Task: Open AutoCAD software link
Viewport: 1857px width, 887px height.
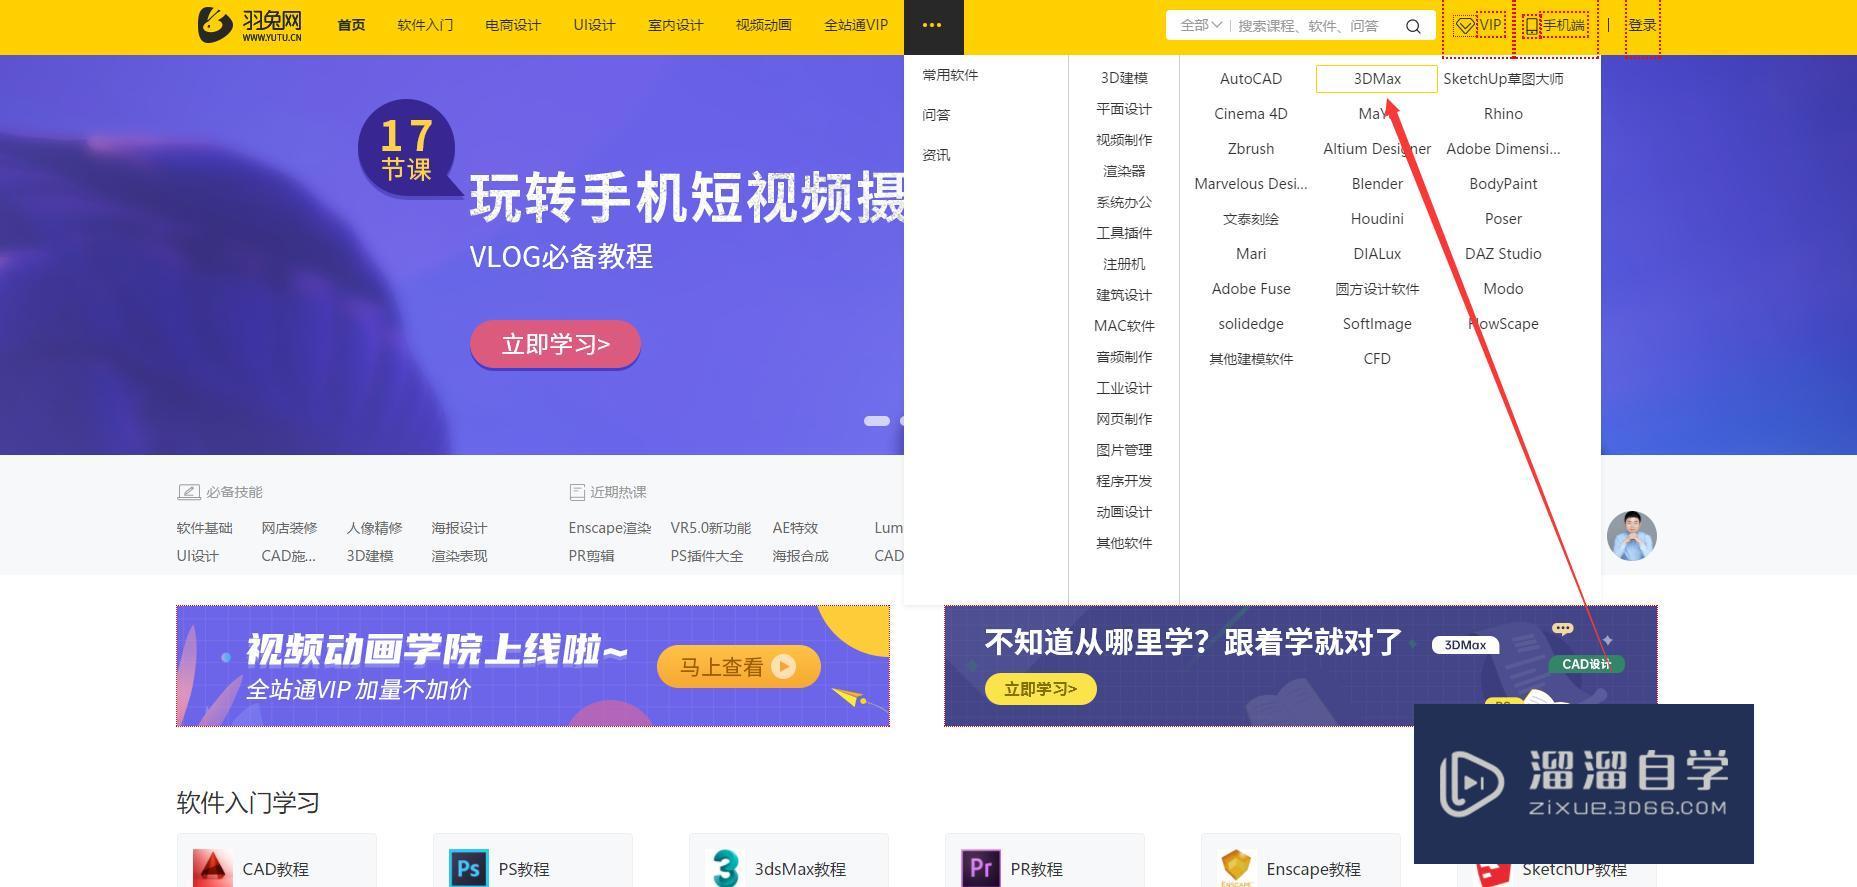Action: pos(1251,79)
